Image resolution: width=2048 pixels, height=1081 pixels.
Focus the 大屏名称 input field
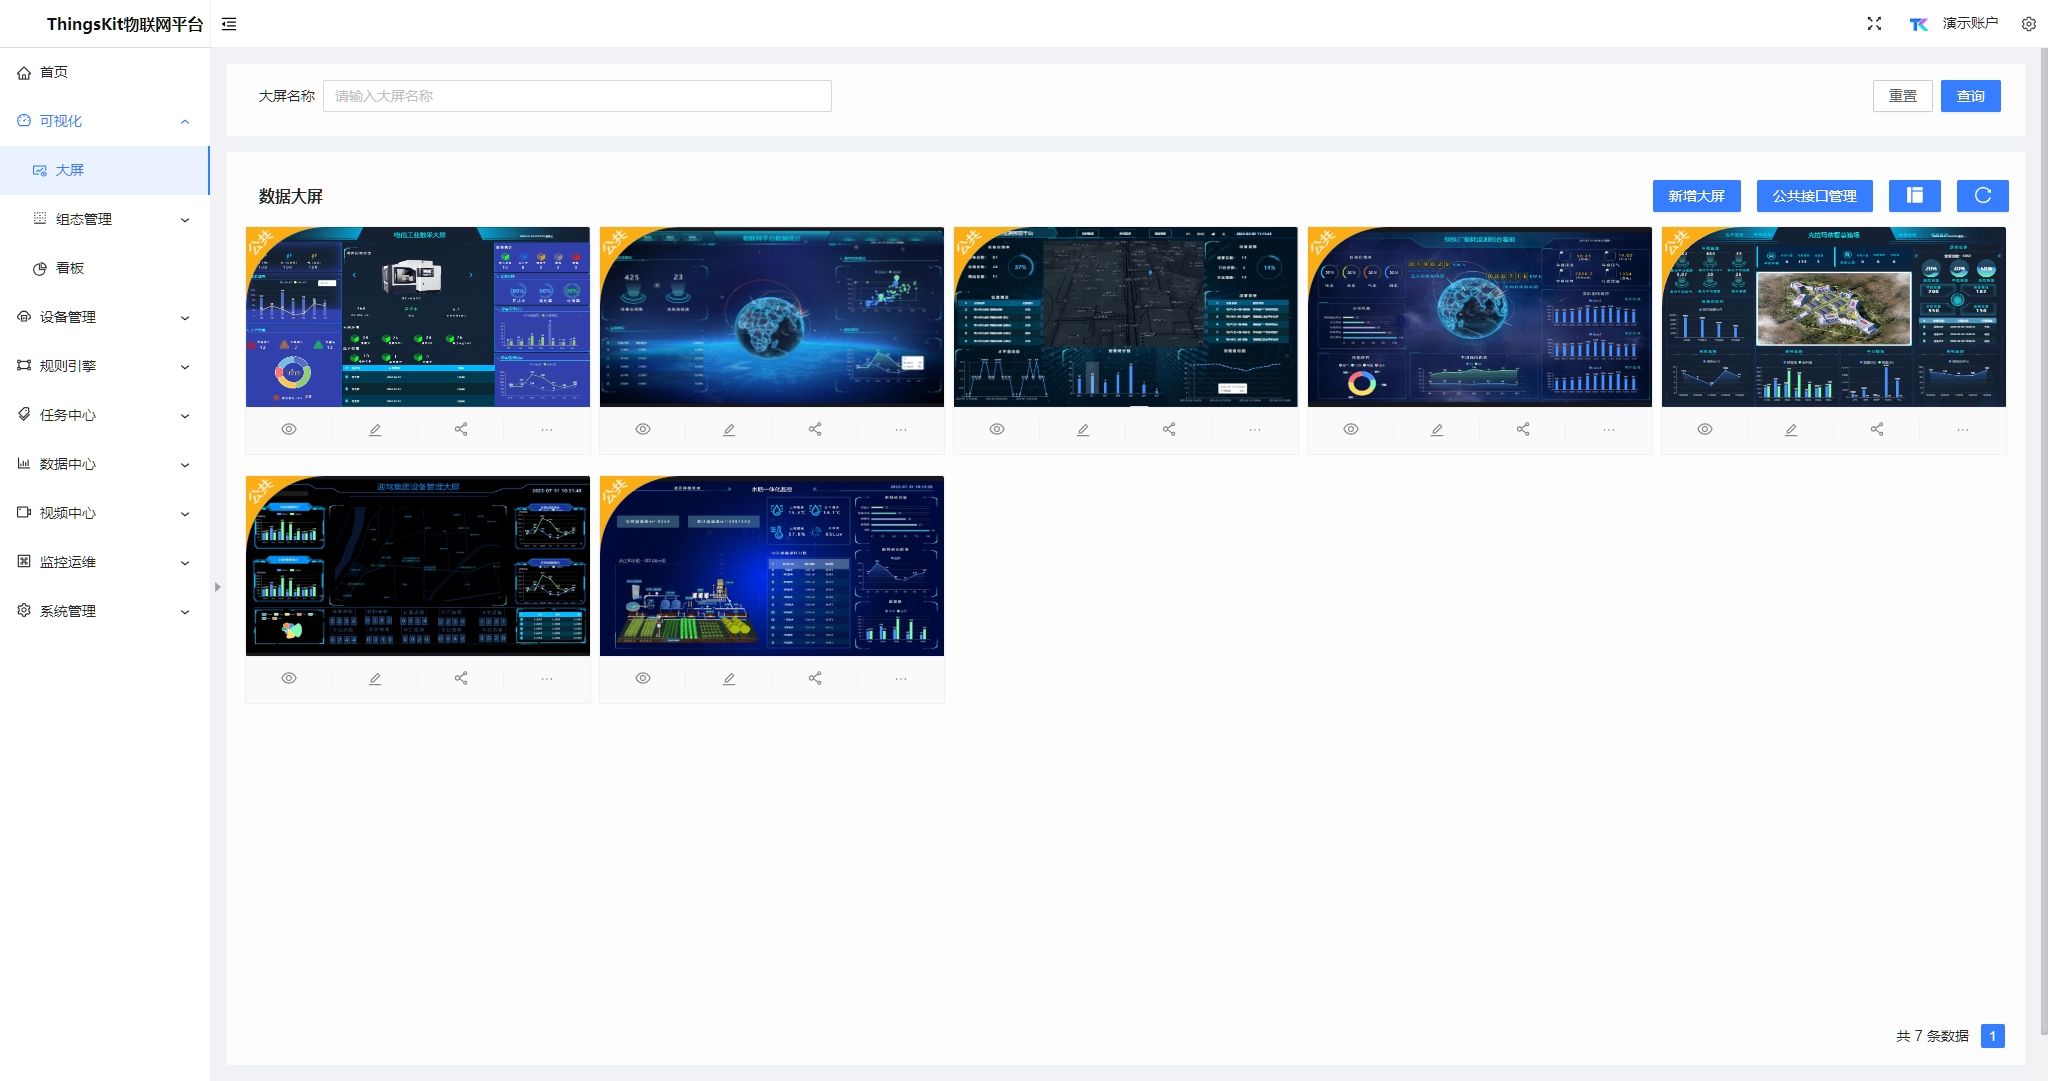(577, 96)
